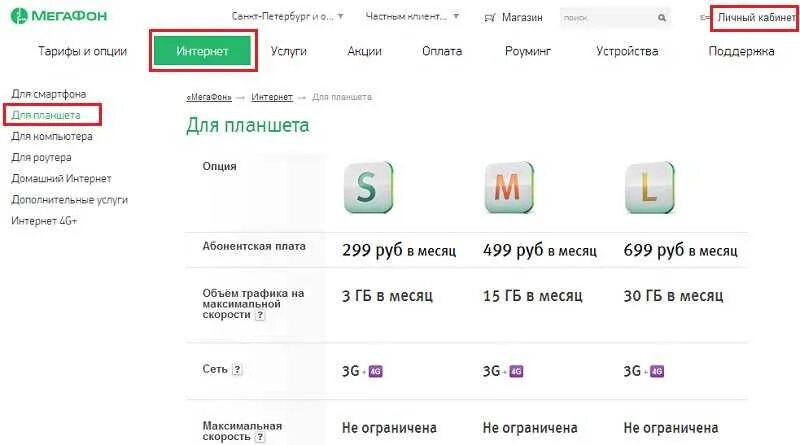
Task: Open Личный кабинет link
Action: pyautogui.click(x=756, y=17)
